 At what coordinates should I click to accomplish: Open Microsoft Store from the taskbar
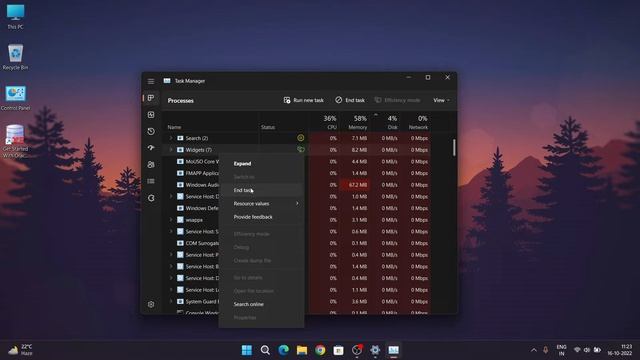click(338, 350)
